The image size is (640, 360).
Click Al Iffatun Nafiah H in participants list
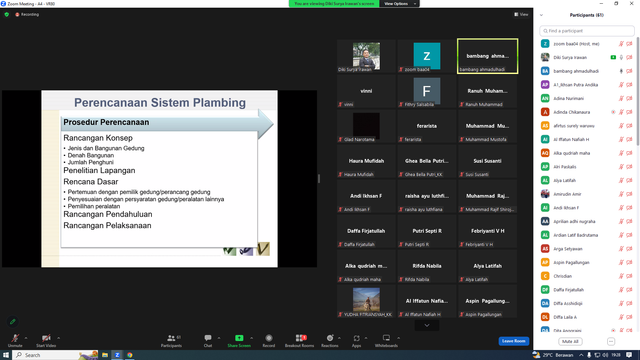coord(571,139)
